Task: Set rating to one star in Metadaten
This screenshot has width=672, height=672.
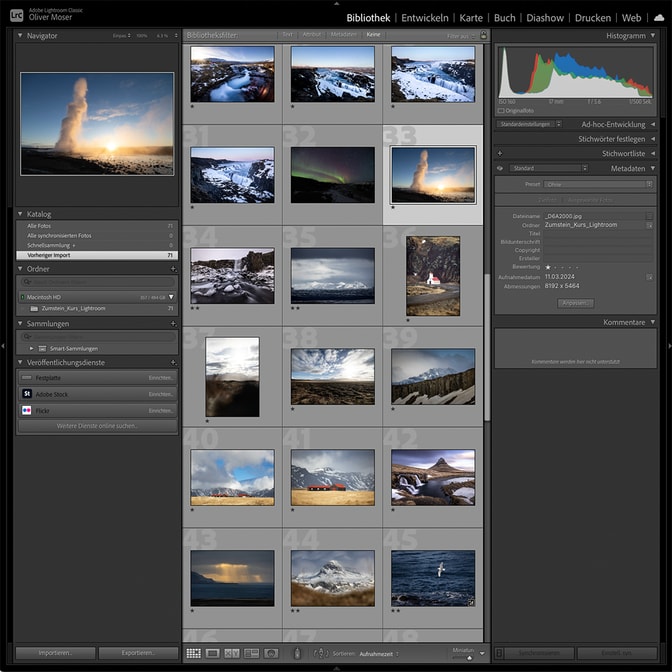Action: tap(548, 267)
